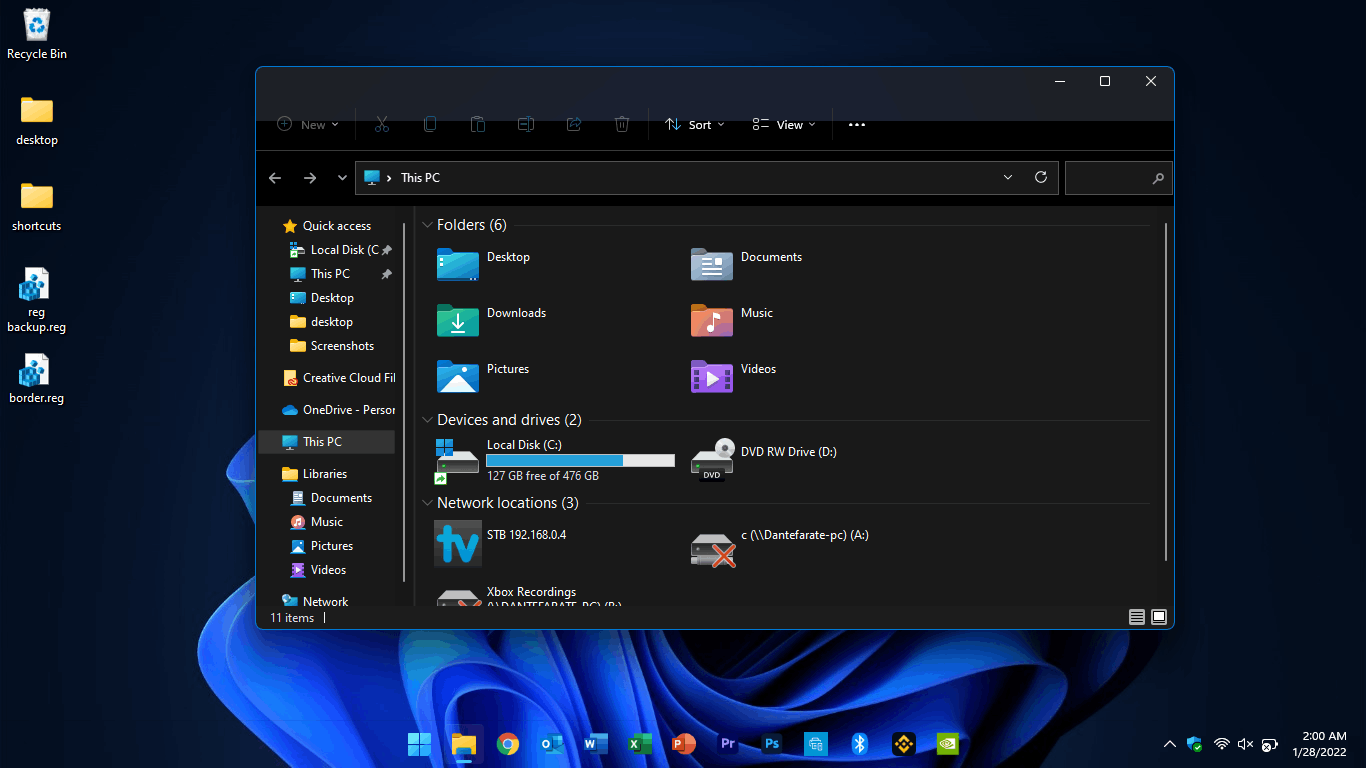
Task: Select Local Disk (C in sidebar
Action: 334,250
